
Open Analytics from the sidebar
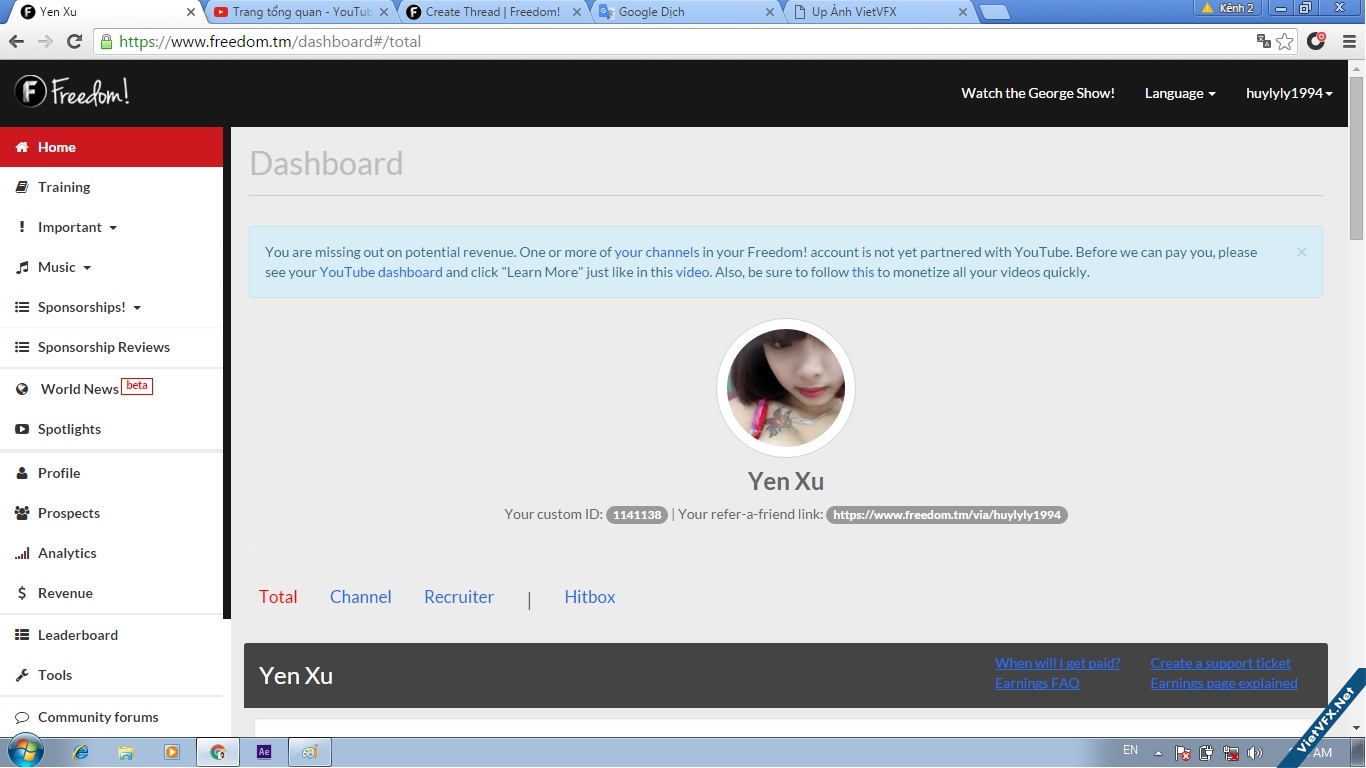click(x=67, y=553)
